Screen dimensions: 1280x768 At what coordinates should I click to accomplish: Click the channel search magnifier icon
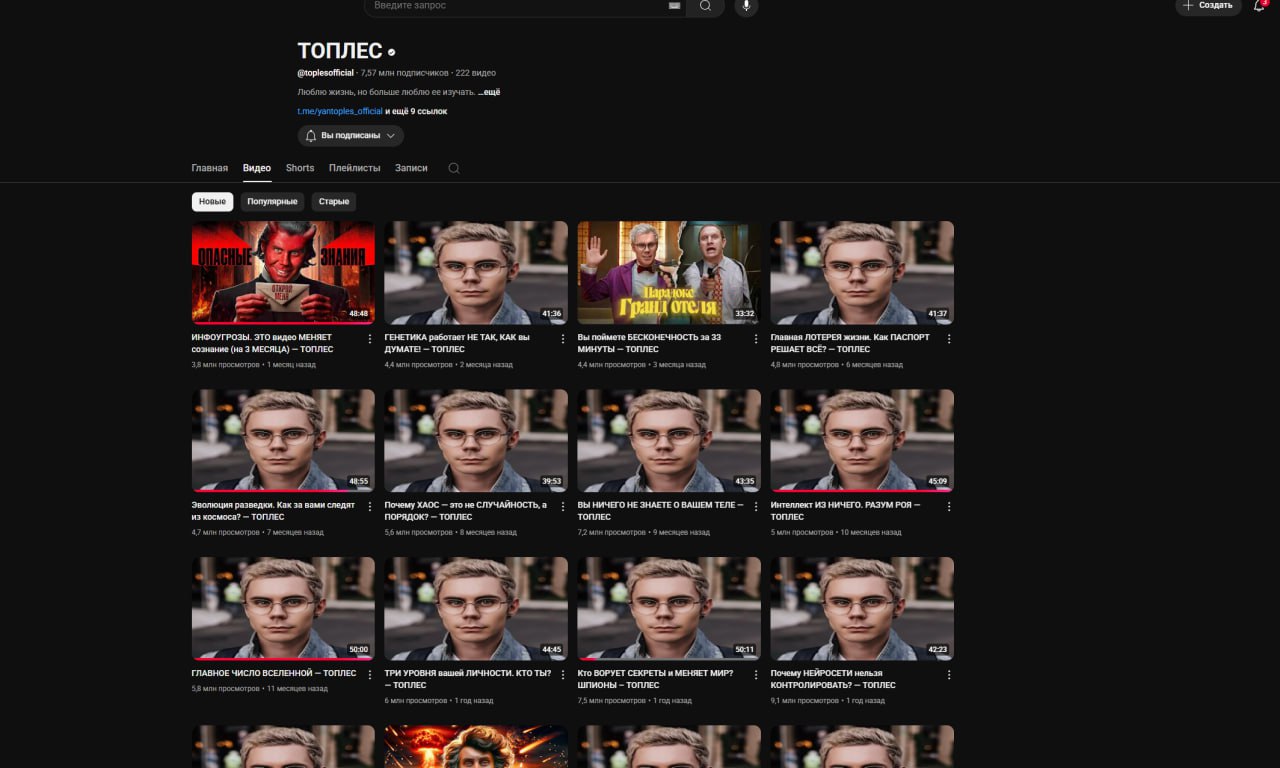coord(454,168)
